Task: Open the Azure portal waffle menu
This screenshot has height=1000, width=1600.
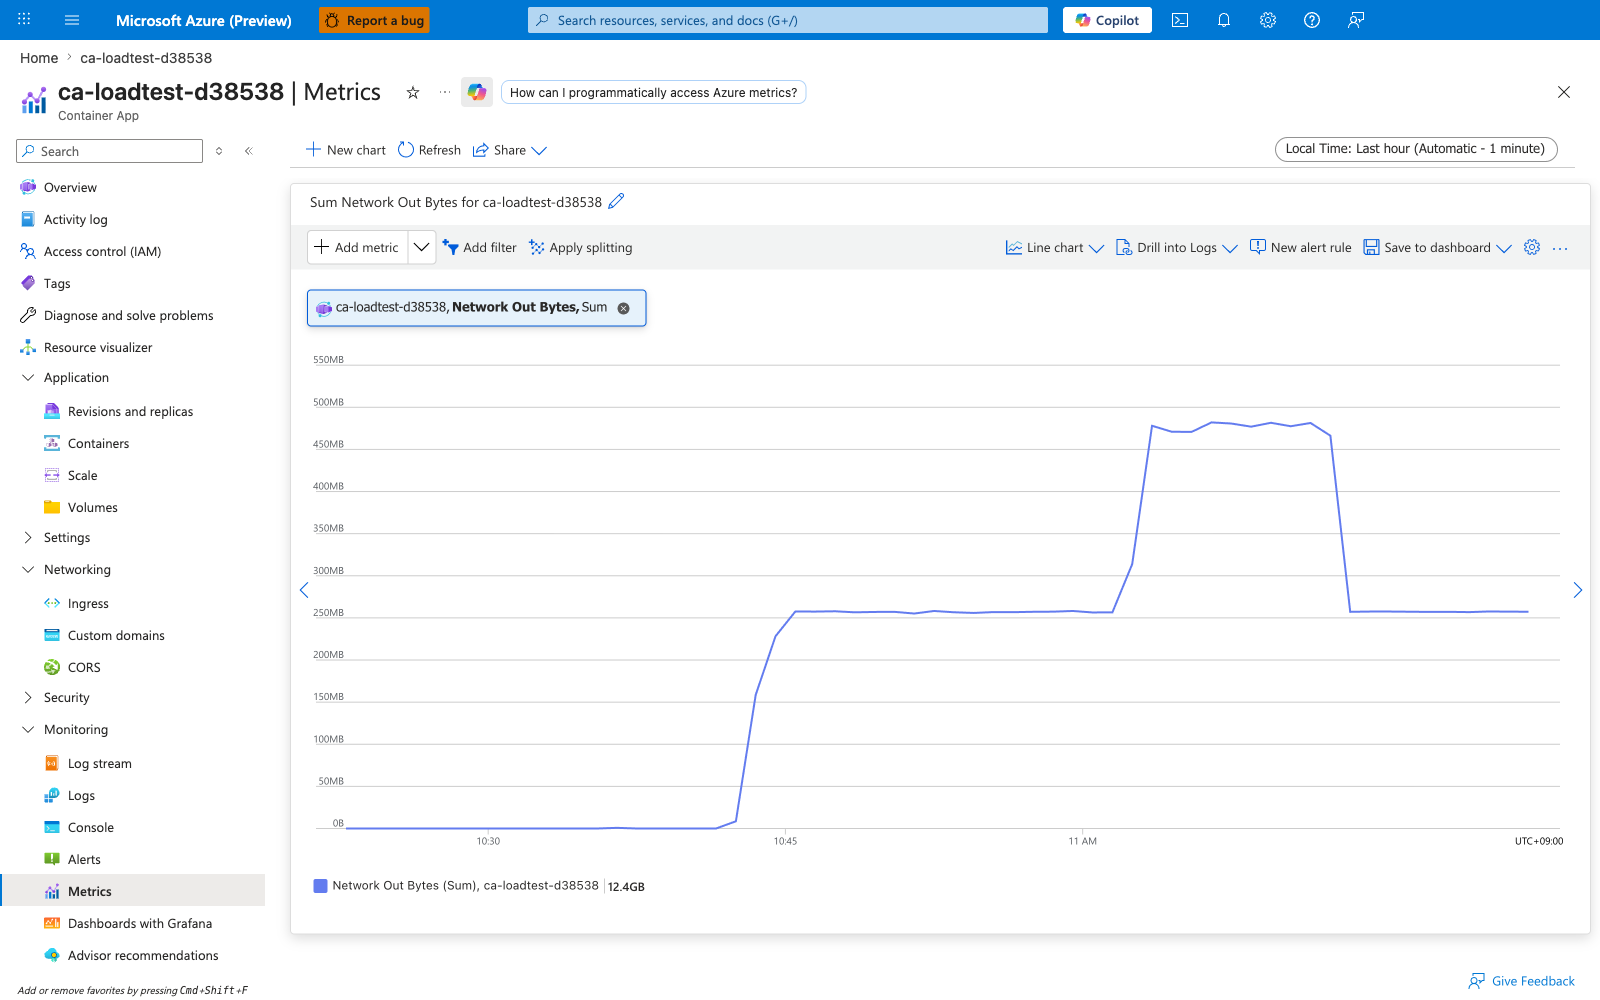Action: pos(24,20)
